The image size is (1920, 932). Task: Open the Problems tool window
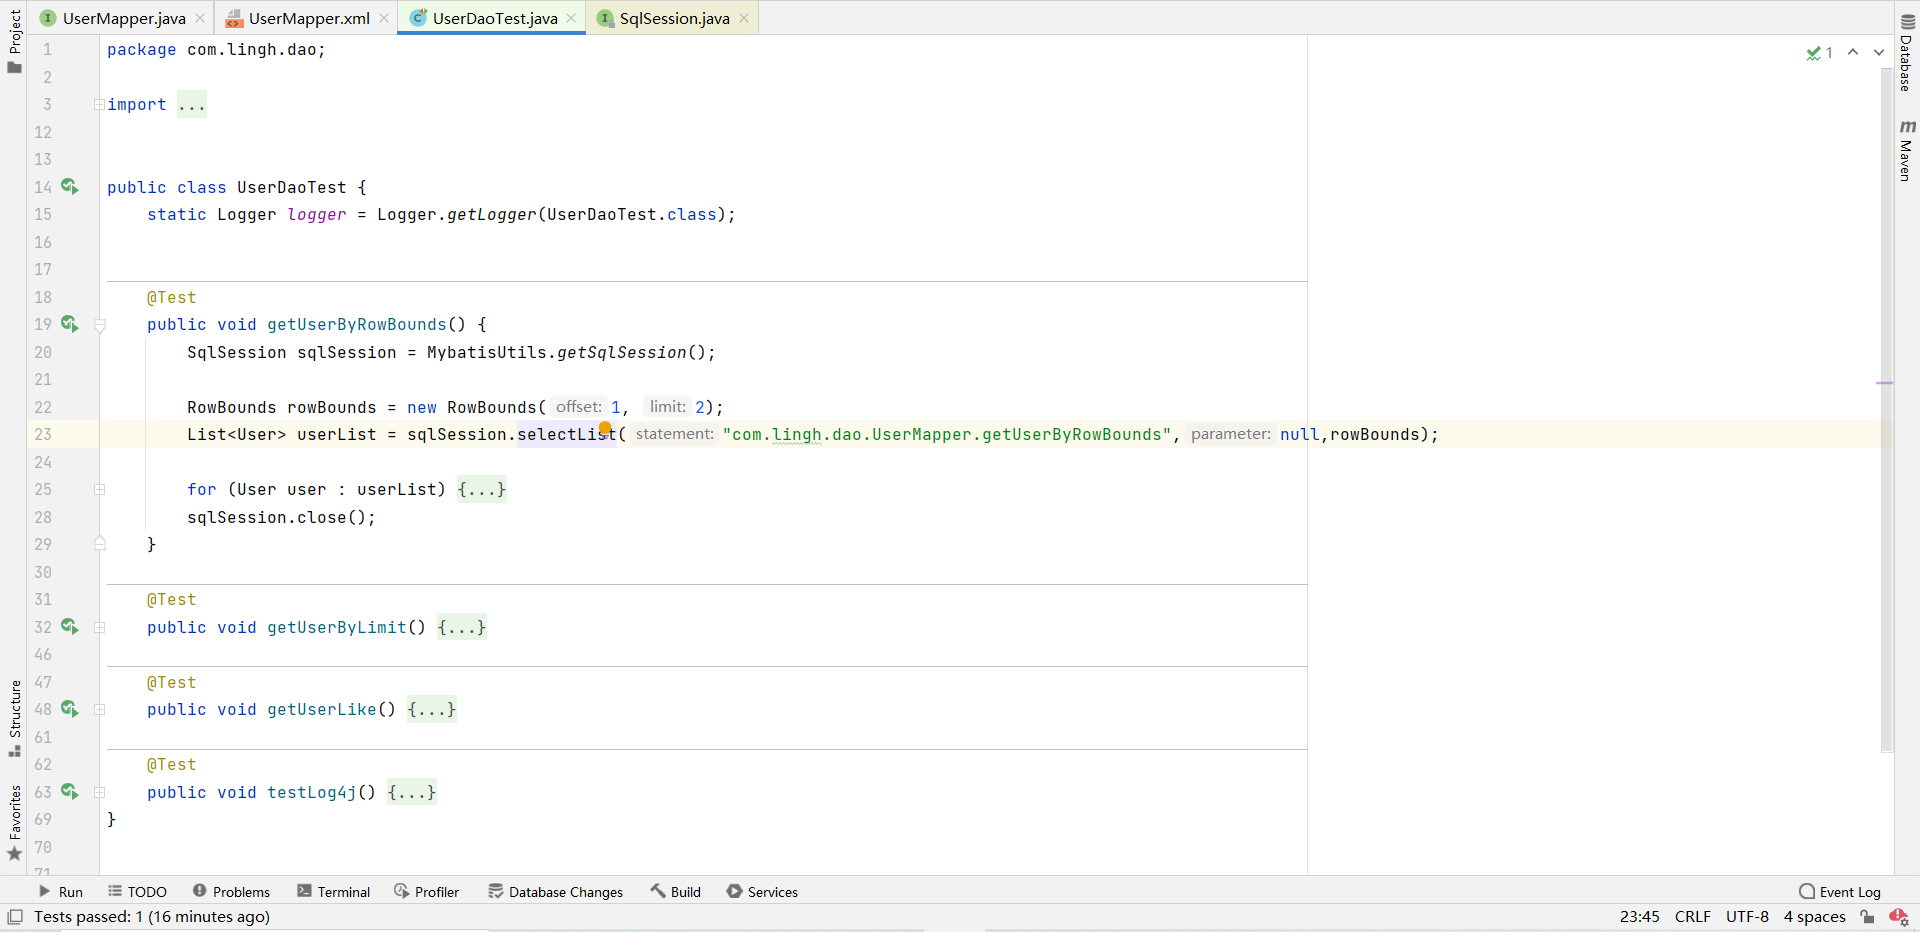pyautogui.click(x=231, y=891)
